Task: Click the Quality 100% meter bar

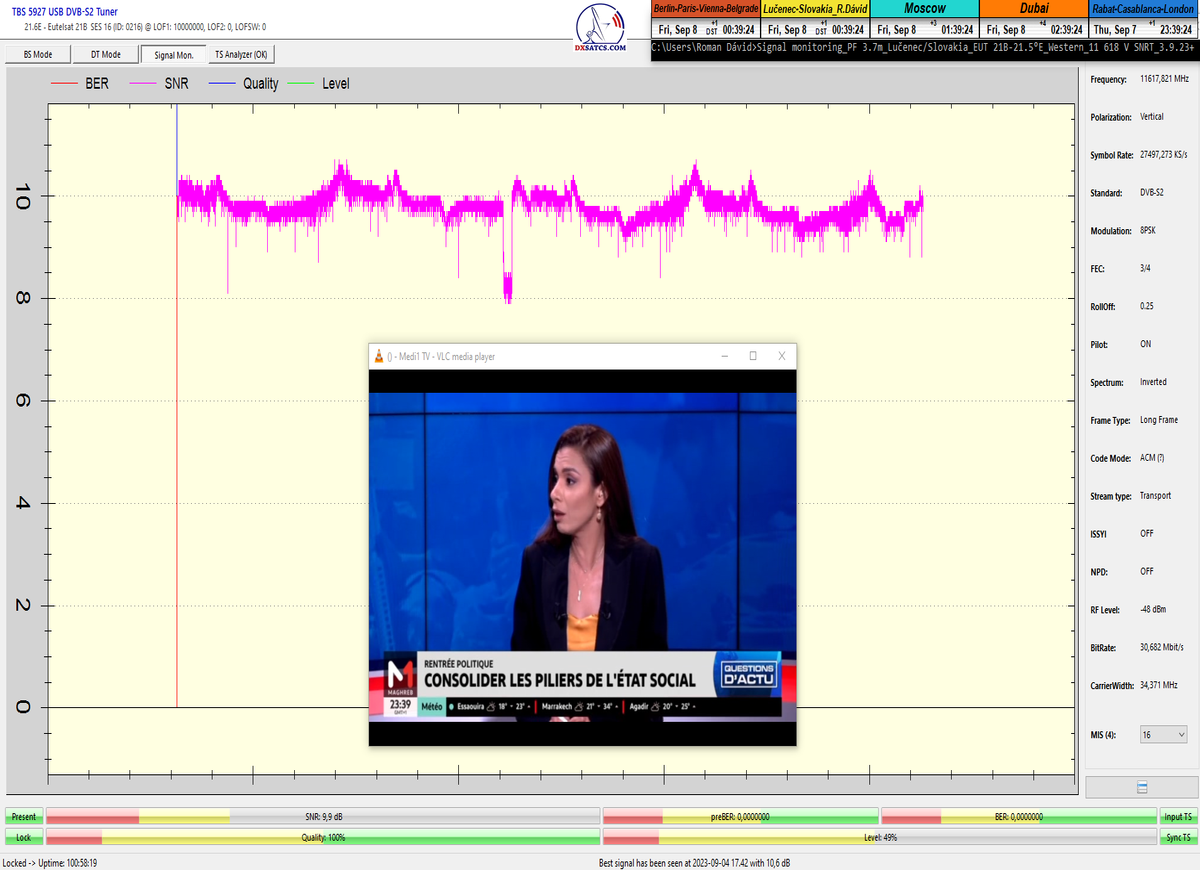Action: [323, 837]
